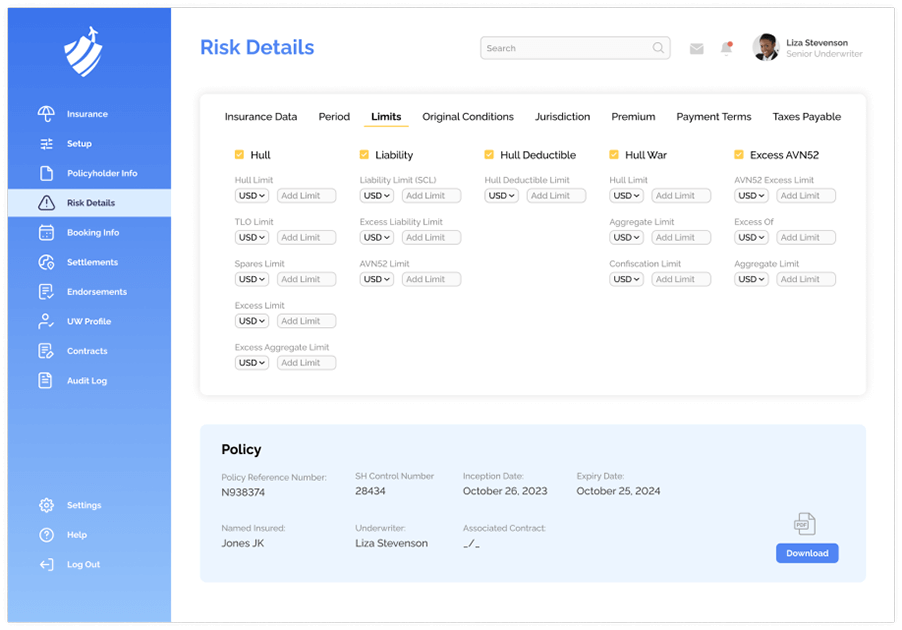The width and height of the screenshot is (902, 630).
Task: Open the notifications bell icon
Action: coord(727,48)
